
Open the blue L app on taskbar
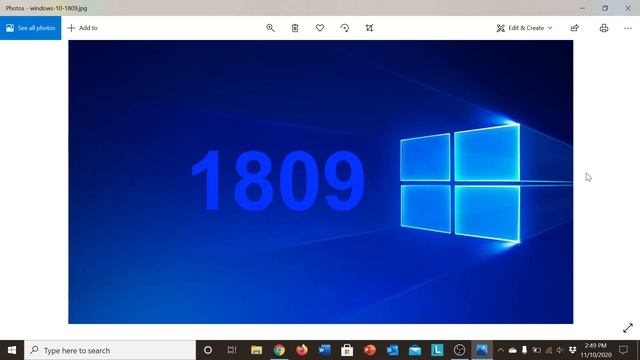tap(437, 350)
